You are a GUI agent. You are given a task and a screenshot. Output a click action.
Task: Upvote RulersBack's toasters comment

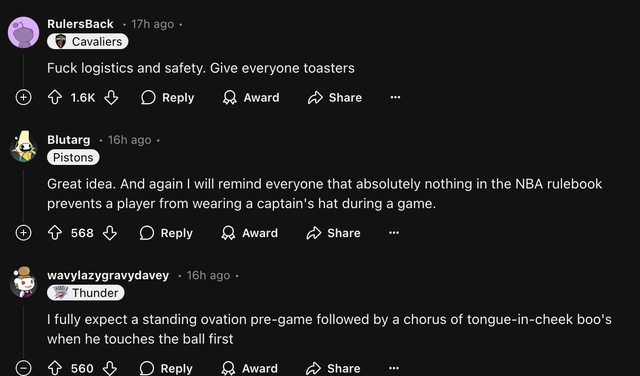[x=55, y=98]
